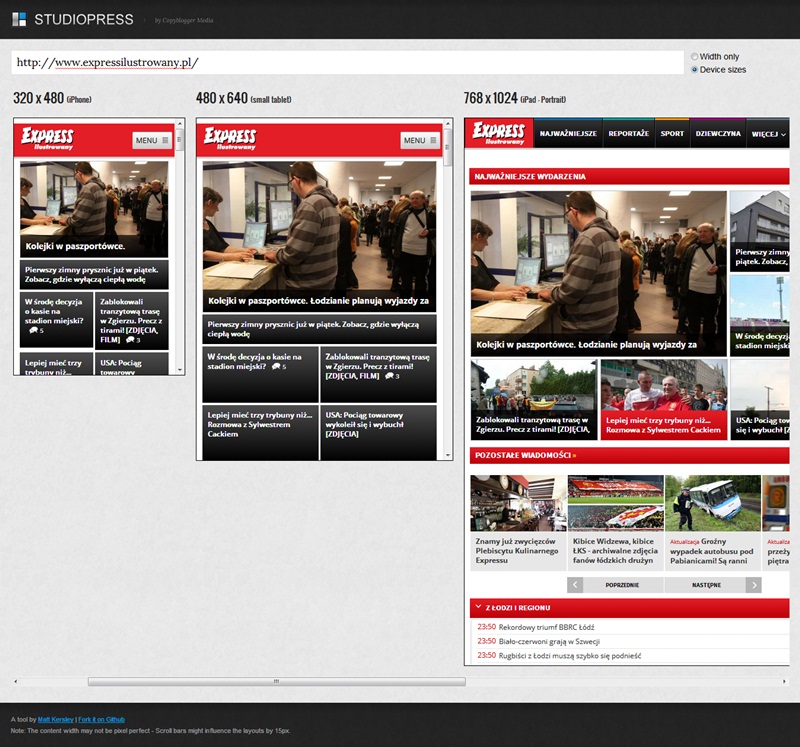Click the bottom horizontal scrollbar thumb

pos(276,682)
